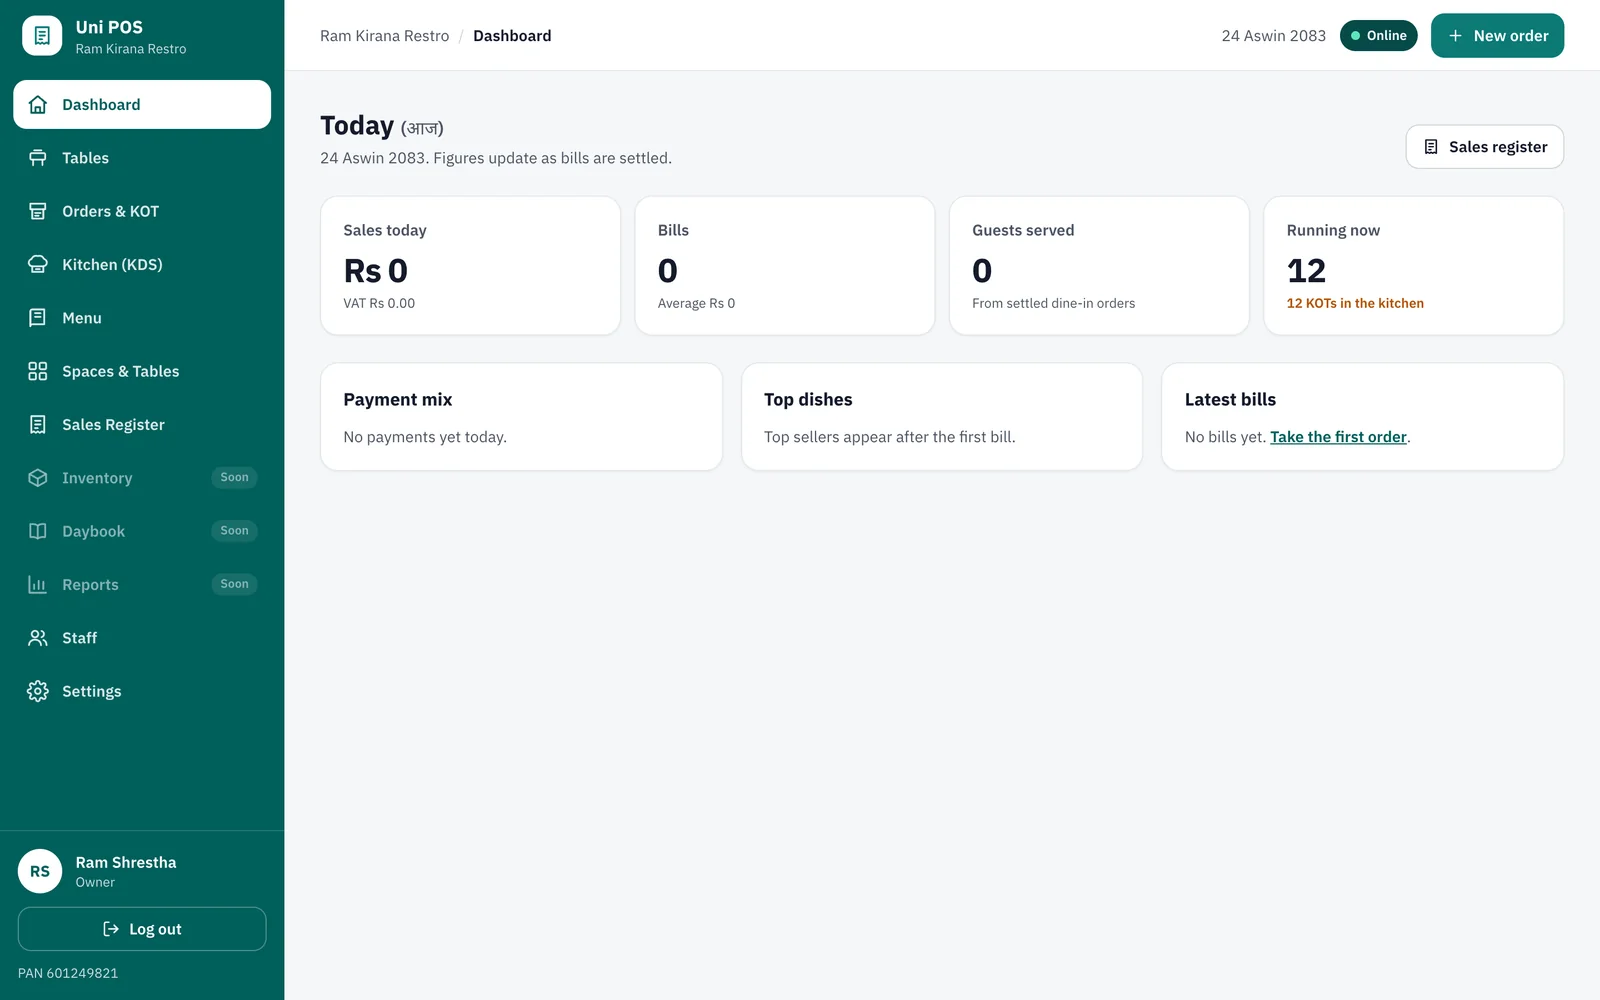This screenshot has width=1600, height=1000.
Task: Open Tables from the sidebar
Action: pyautogui.click(x=142, y=158)
